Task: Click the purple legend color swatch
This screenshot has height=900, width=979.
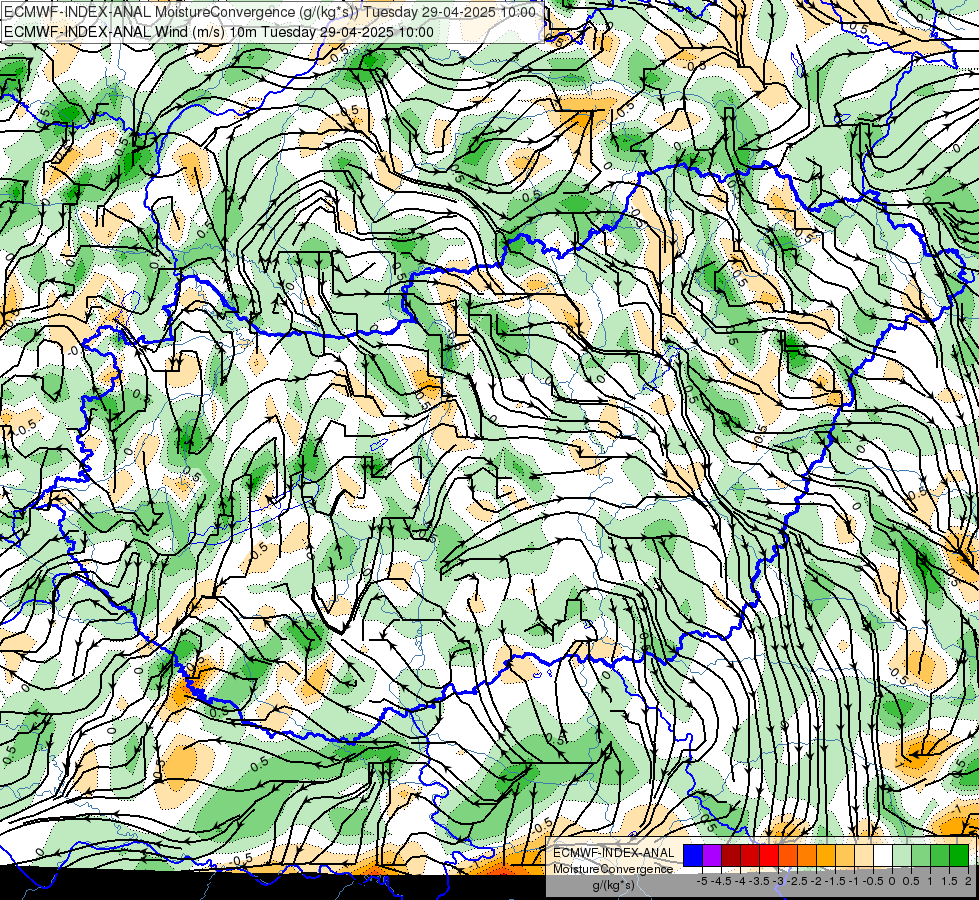Action: [x=712, y=856]
